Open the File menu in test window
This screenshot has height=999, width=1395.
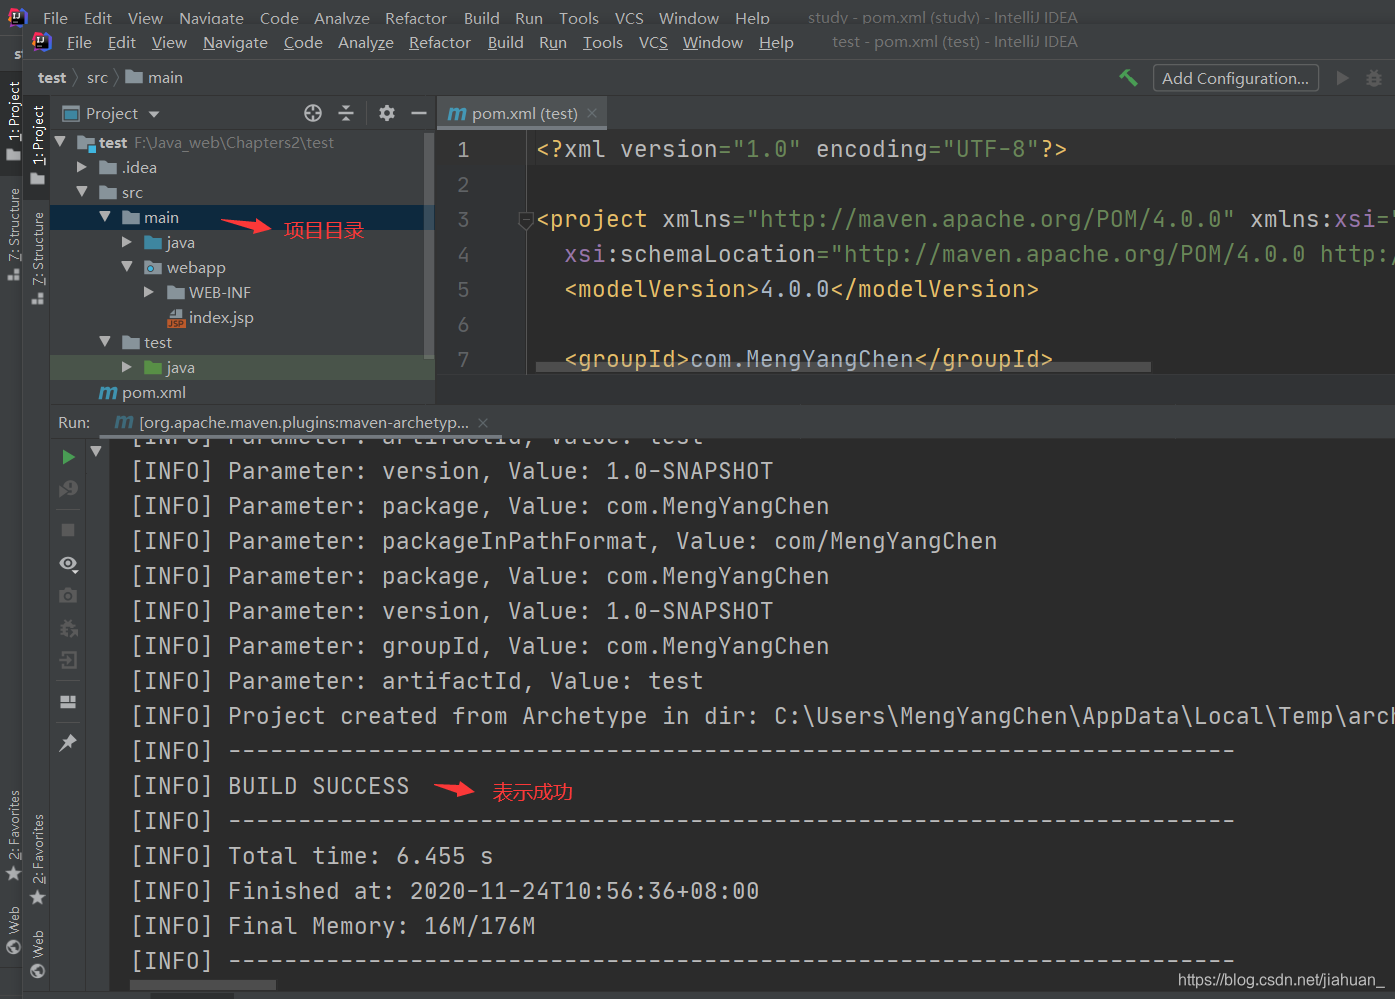coord(79,42)
